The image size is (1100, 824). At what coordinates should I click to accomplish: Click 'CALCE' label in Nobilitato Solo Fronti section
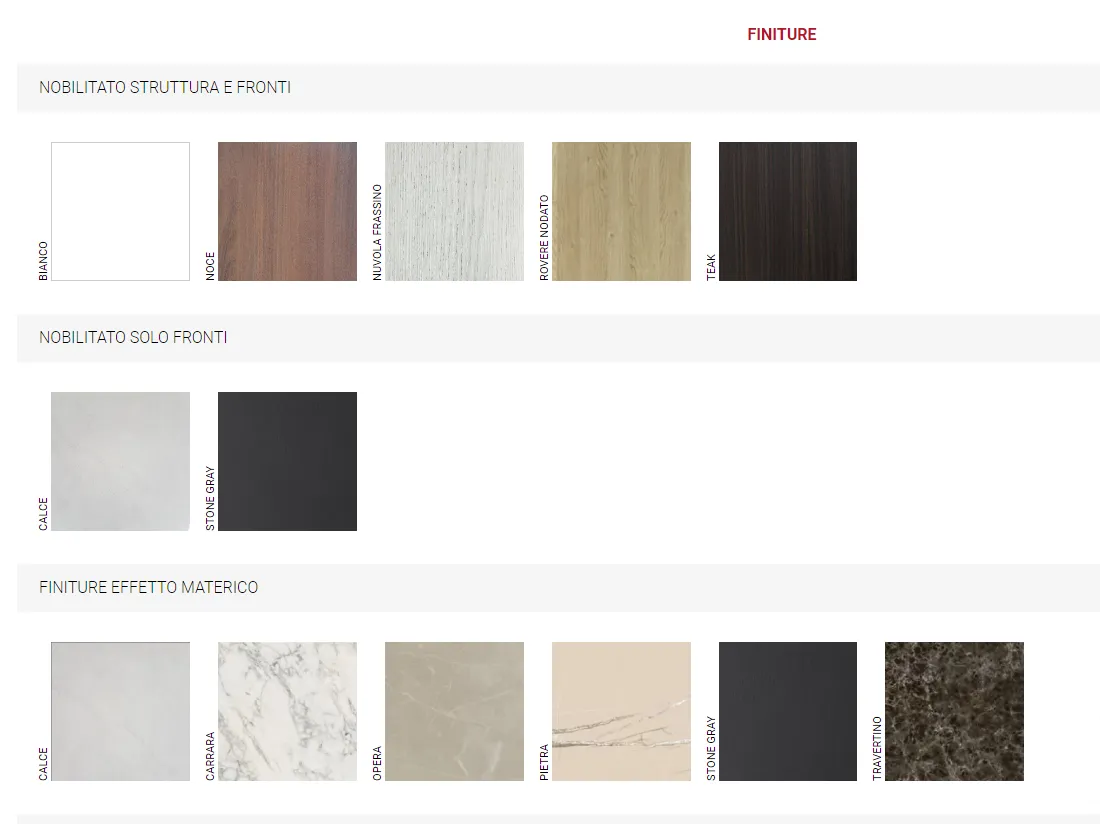point(43,514)
